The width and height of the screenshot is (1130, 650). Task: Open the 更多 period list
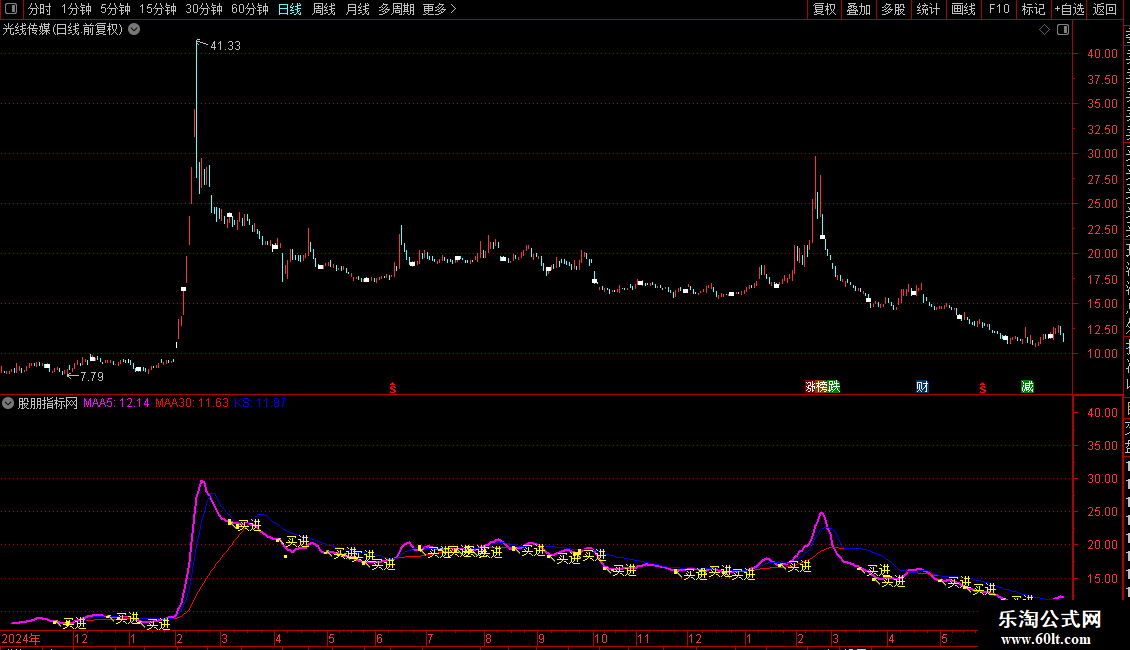click(x=439, y=9)
